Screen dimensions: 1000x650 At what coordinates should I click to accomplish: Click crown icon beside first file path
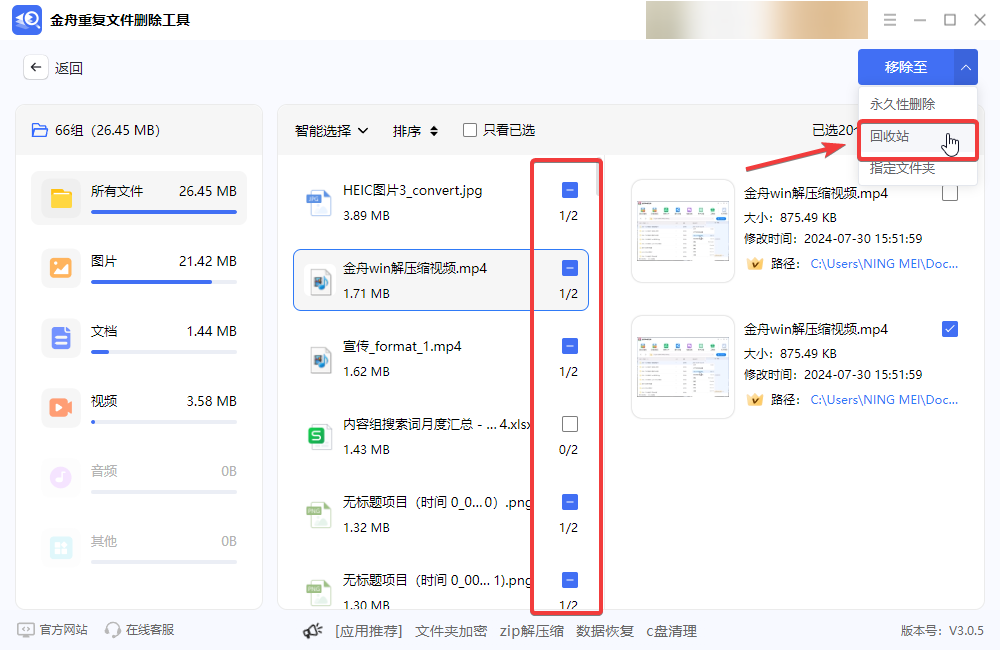(754, 263)
